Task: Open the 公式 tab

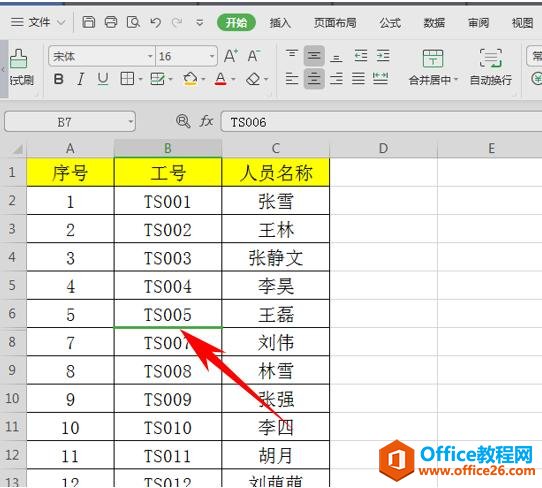Action: 390,23
